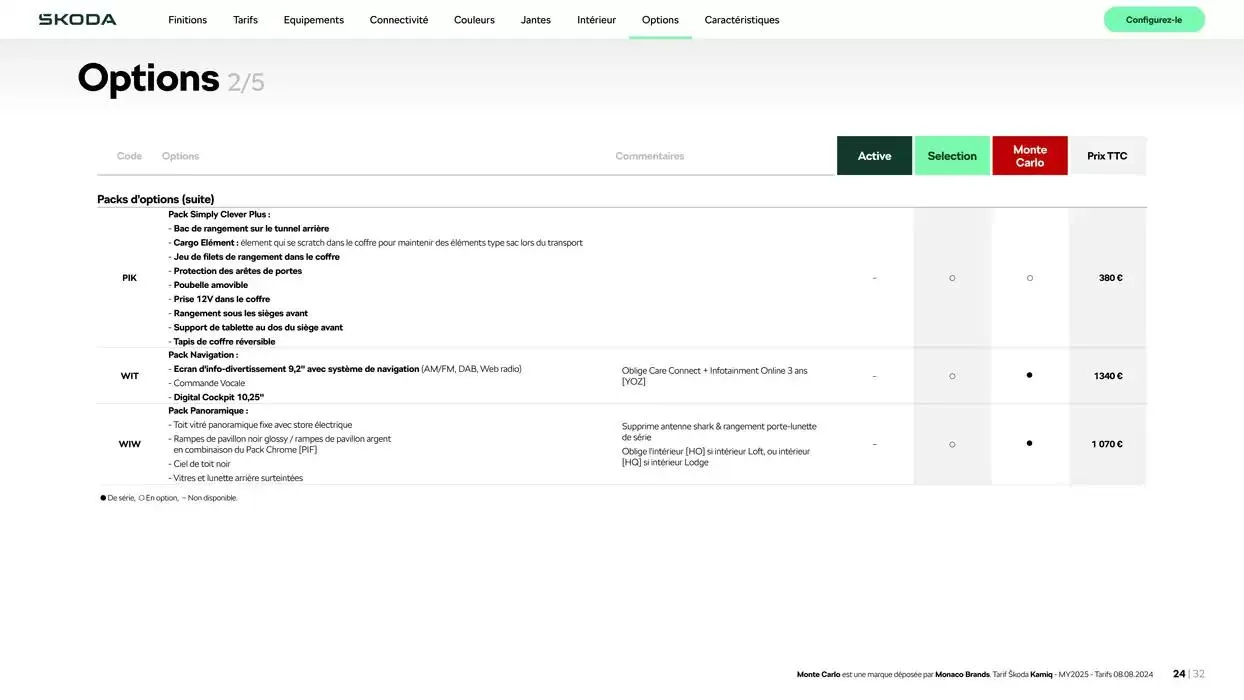Select WIW option circle under Selection
Viewport: 1244px width, 700px height.
tap(952, 444)
